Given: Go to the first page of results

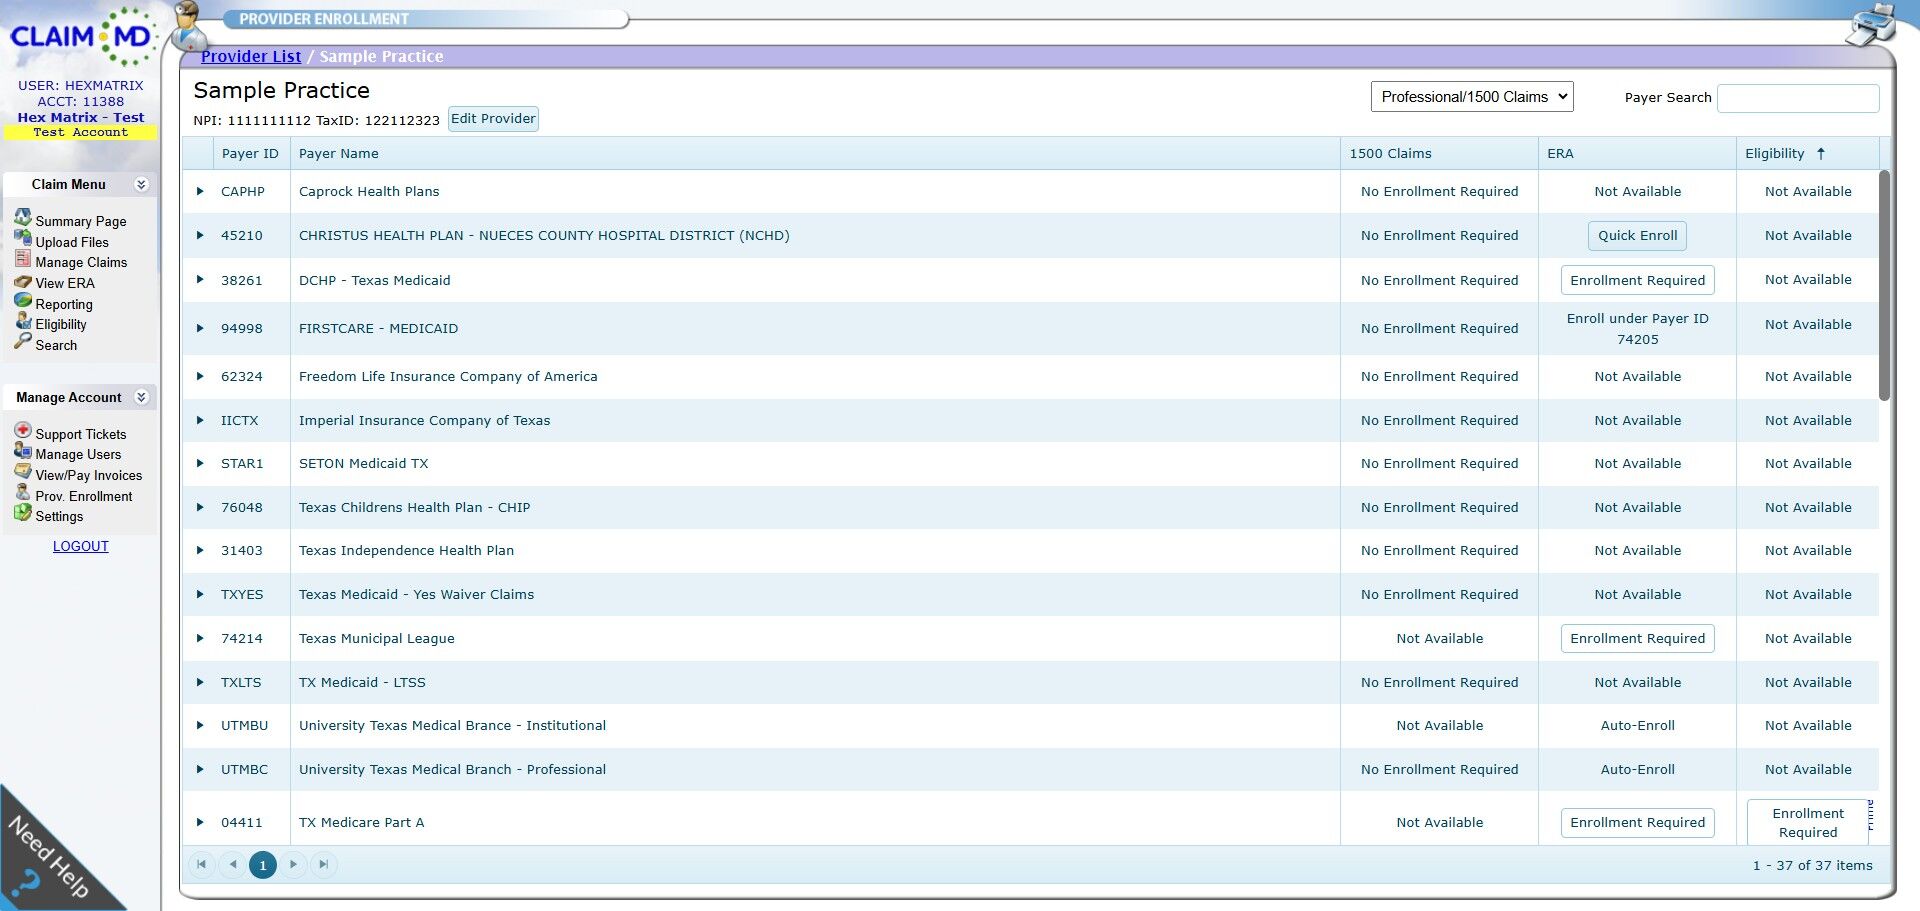Looking at the screenshot, I should coord(201,865).
